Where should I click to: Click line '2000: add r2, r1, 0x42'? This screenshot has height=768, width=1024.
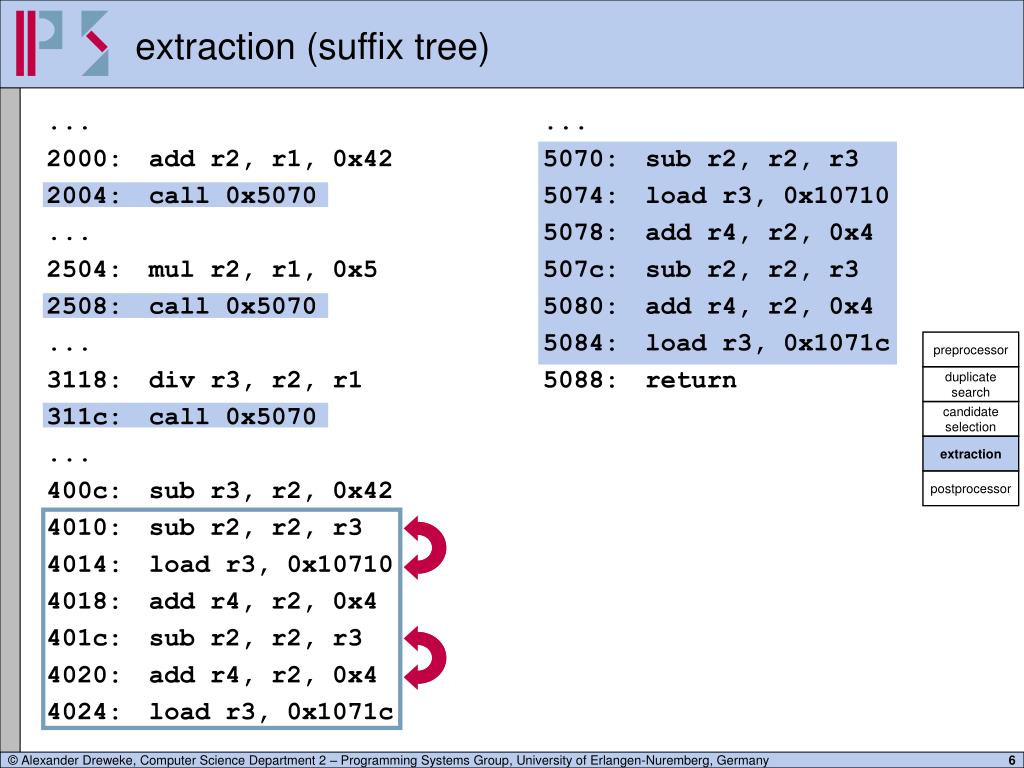[x=219, y=159]
